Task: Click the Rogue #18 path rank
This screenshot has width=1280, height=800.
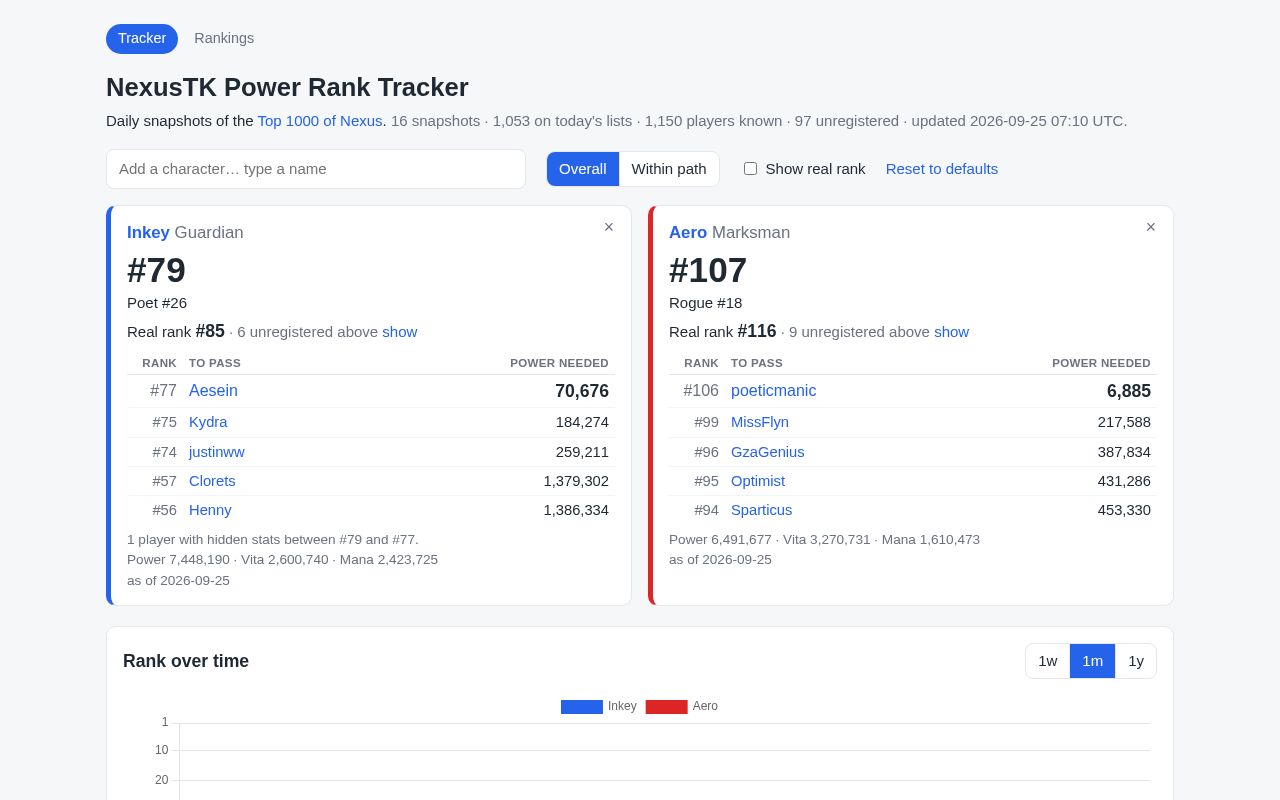Action: tap(706, 303)
